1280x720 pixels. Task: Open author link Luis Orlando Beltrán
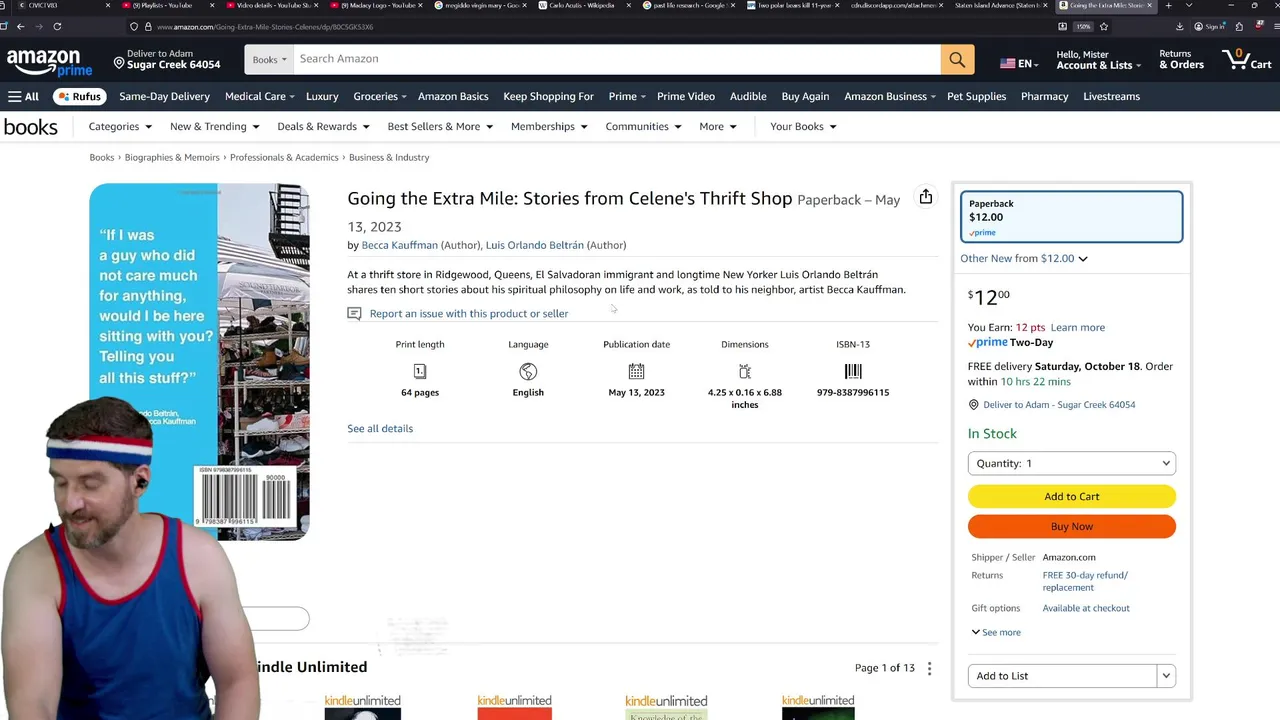[534, 245]
